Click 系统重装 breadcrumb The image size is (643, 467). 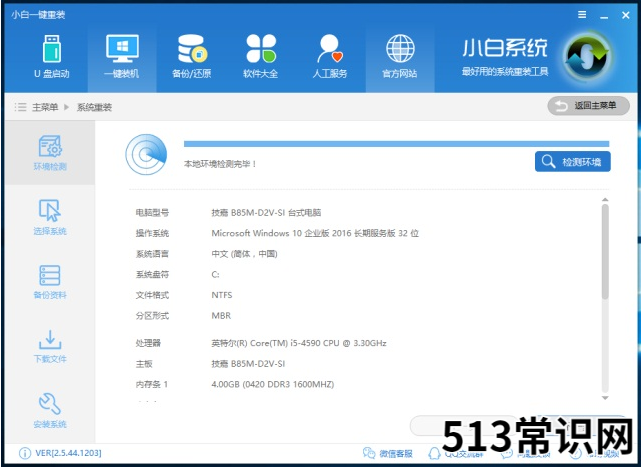(94, 107)
